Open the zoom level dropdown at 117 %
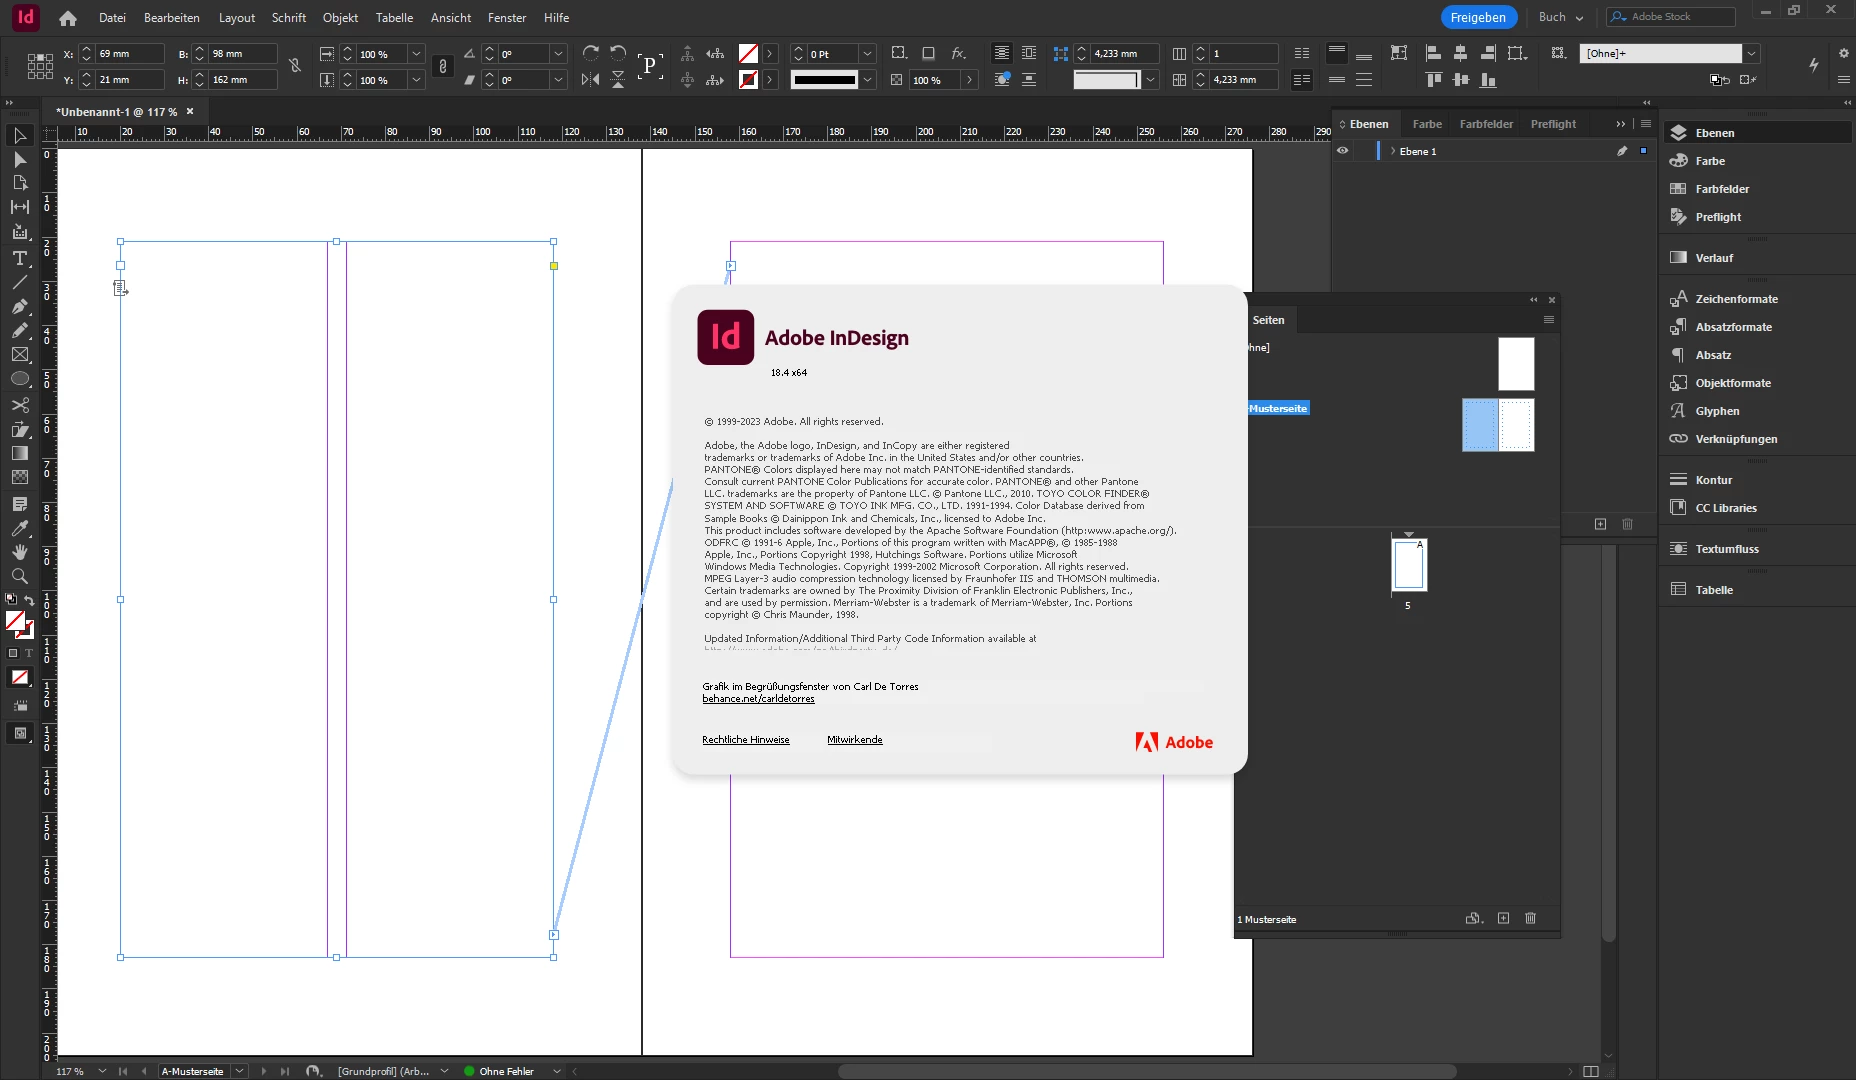 tap(102, 1071)
